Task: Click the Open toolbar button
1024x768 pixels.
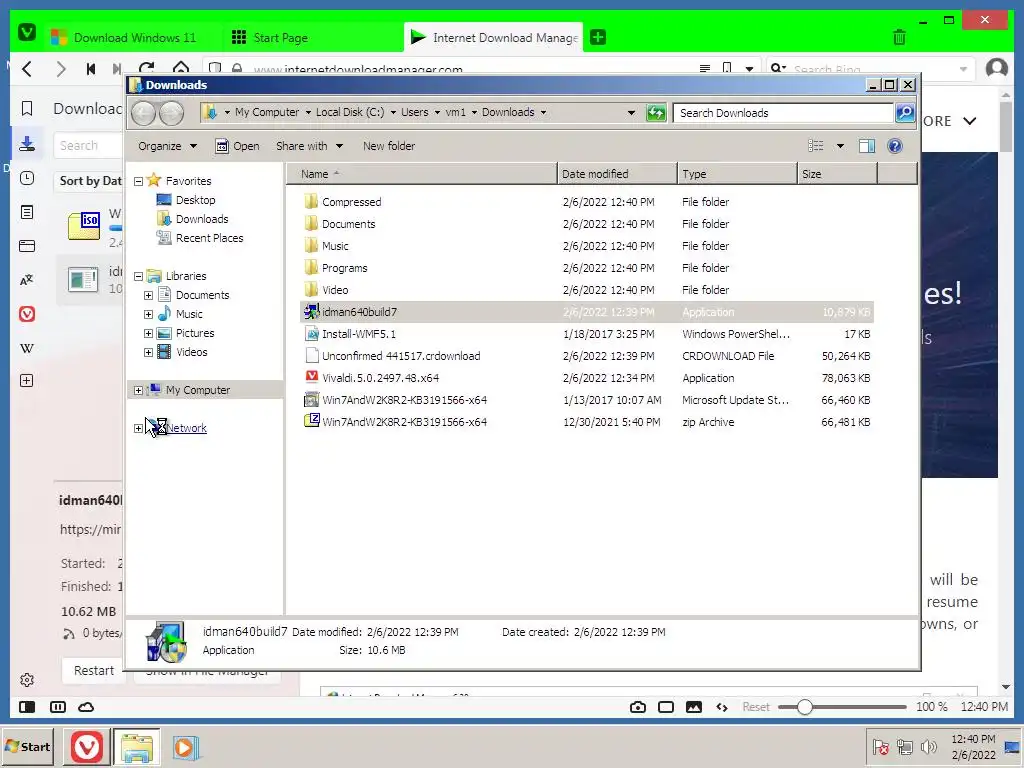Action: pos(237,146)
